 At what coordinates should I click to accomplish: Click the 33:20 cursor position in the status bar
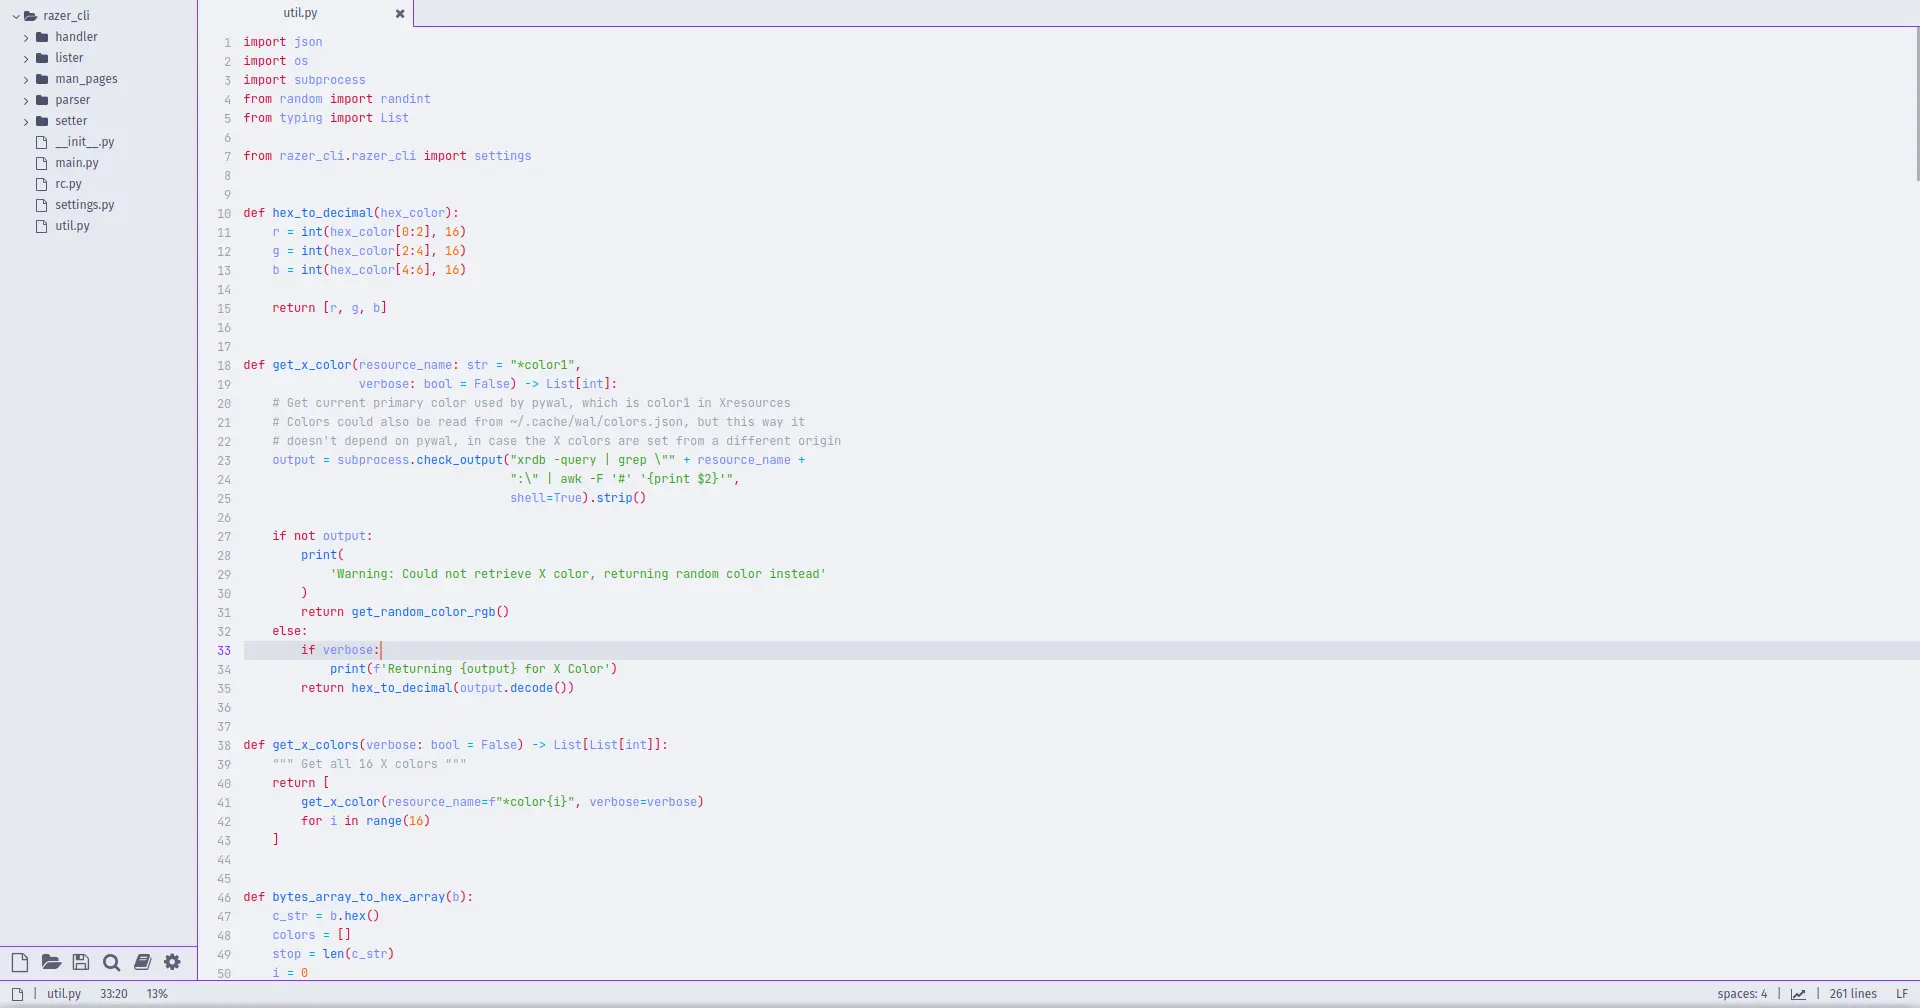click(113, 994)
